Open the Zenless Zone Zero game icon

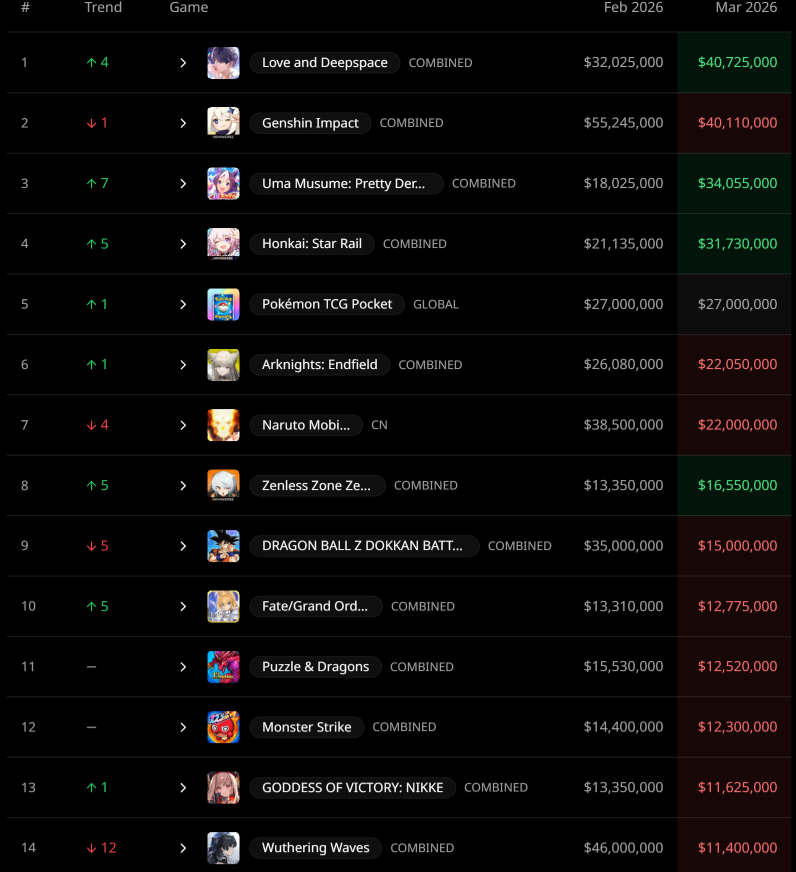[223, 485]
